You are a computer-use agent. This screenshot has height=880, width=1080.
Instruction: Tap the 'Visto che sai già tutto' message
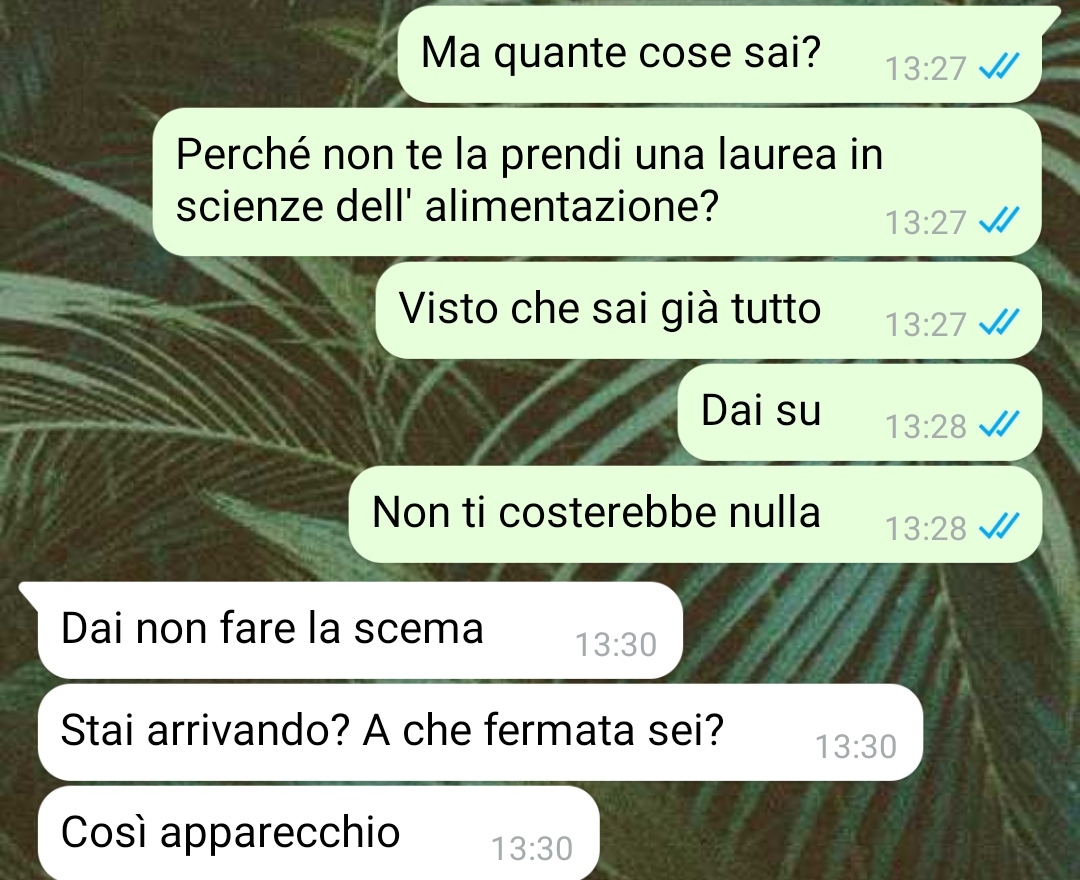[708, 310]
